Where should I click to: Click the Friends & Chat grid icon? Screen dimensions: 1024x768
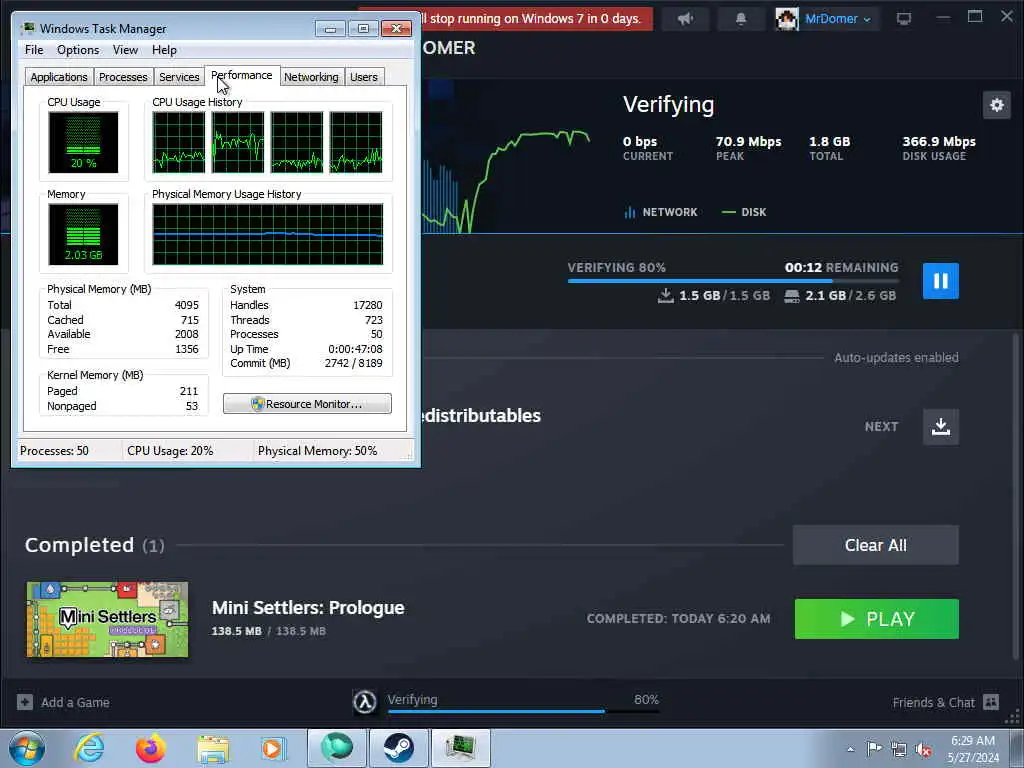(991, 702)
